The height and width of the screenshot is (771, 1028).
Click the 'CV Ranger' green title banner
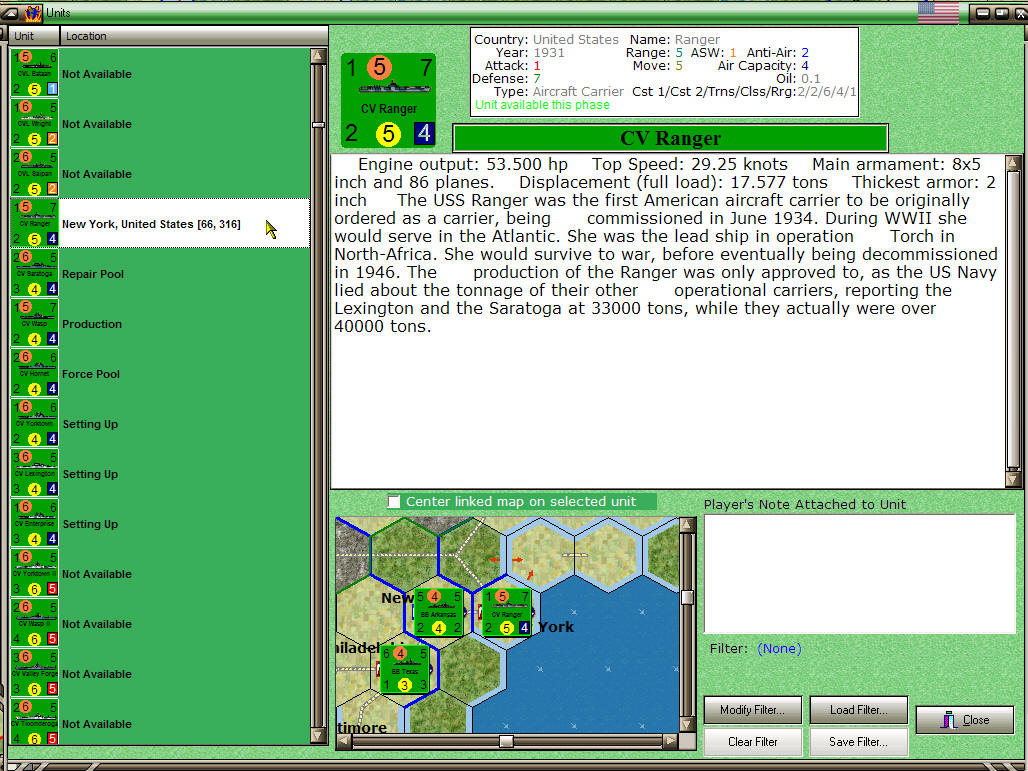coord(670,138)
